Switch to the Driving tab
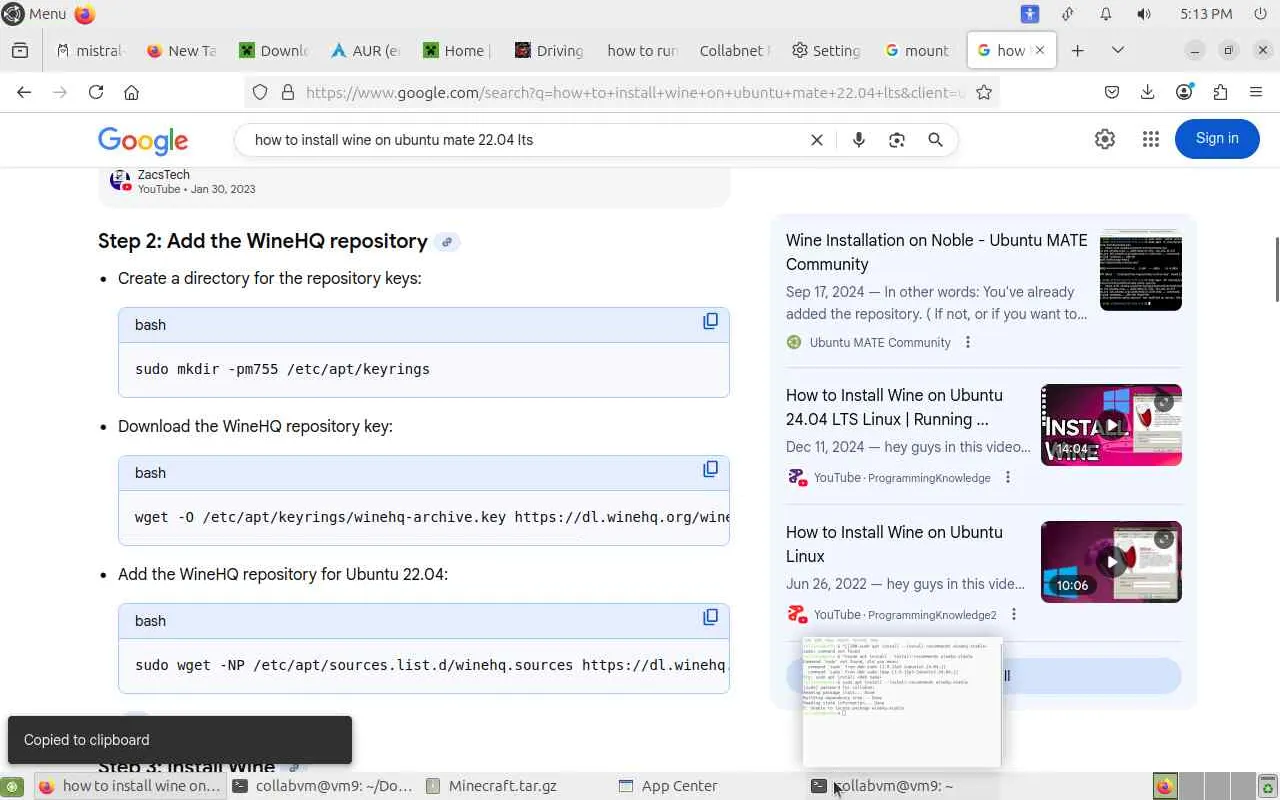This screenshot has height=800, width=1280. click(x=549, y=50)
